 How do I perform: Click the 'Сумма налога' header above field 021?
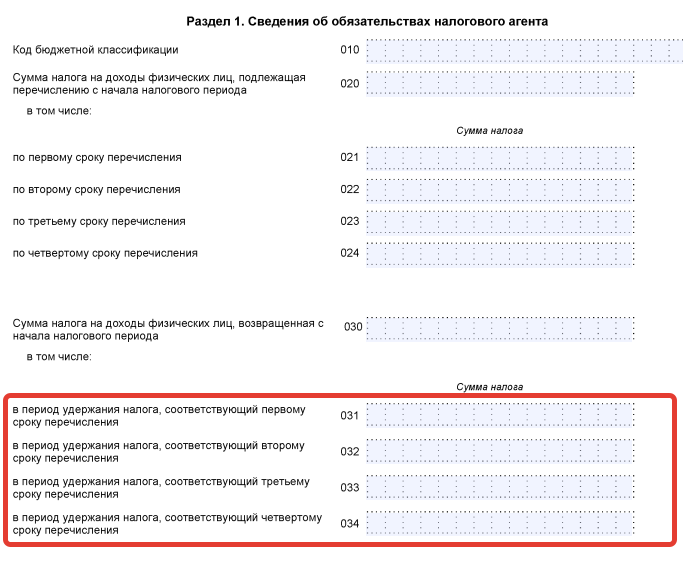489,130
